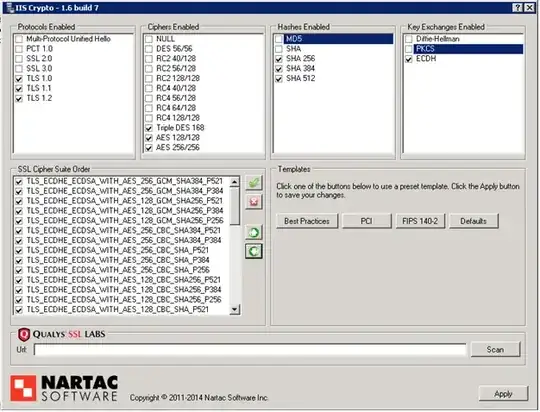The image size is (540, 412).
Task: Select the highlighted MD5 hash entry
Action: click(x=339, y=39)
